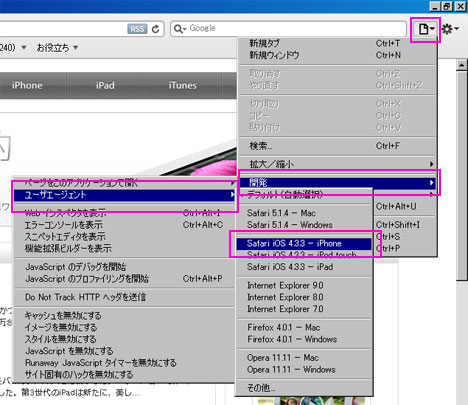Image resolution: width=468 pixels, height=405 pixels.
Task: Select Safari 5.1.4 – Windows user agent
Action: point(304,225)
